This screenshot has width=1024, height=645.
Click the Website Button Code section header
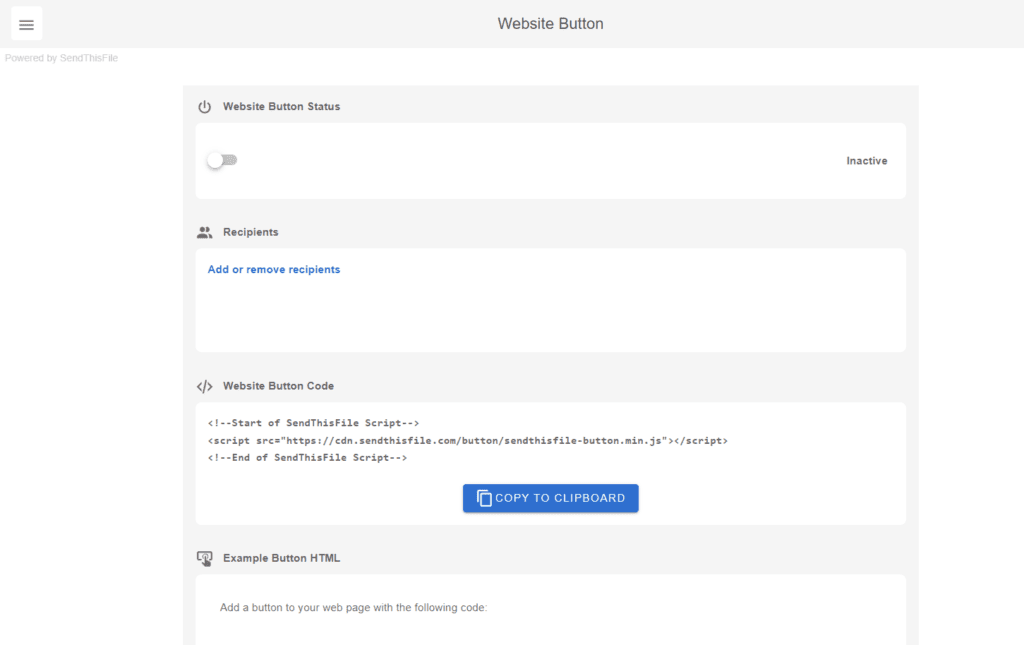[278, 385]
